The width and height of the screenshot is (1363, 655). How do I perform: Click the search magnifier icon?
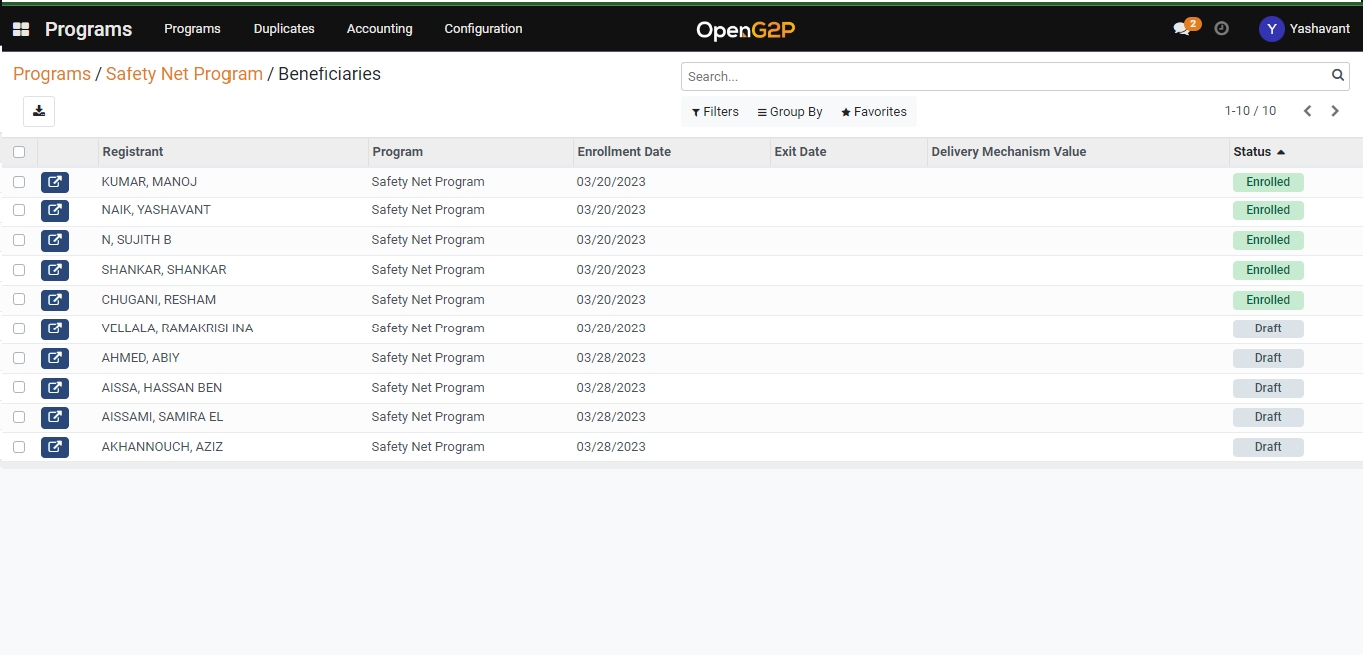point(1337,76)
